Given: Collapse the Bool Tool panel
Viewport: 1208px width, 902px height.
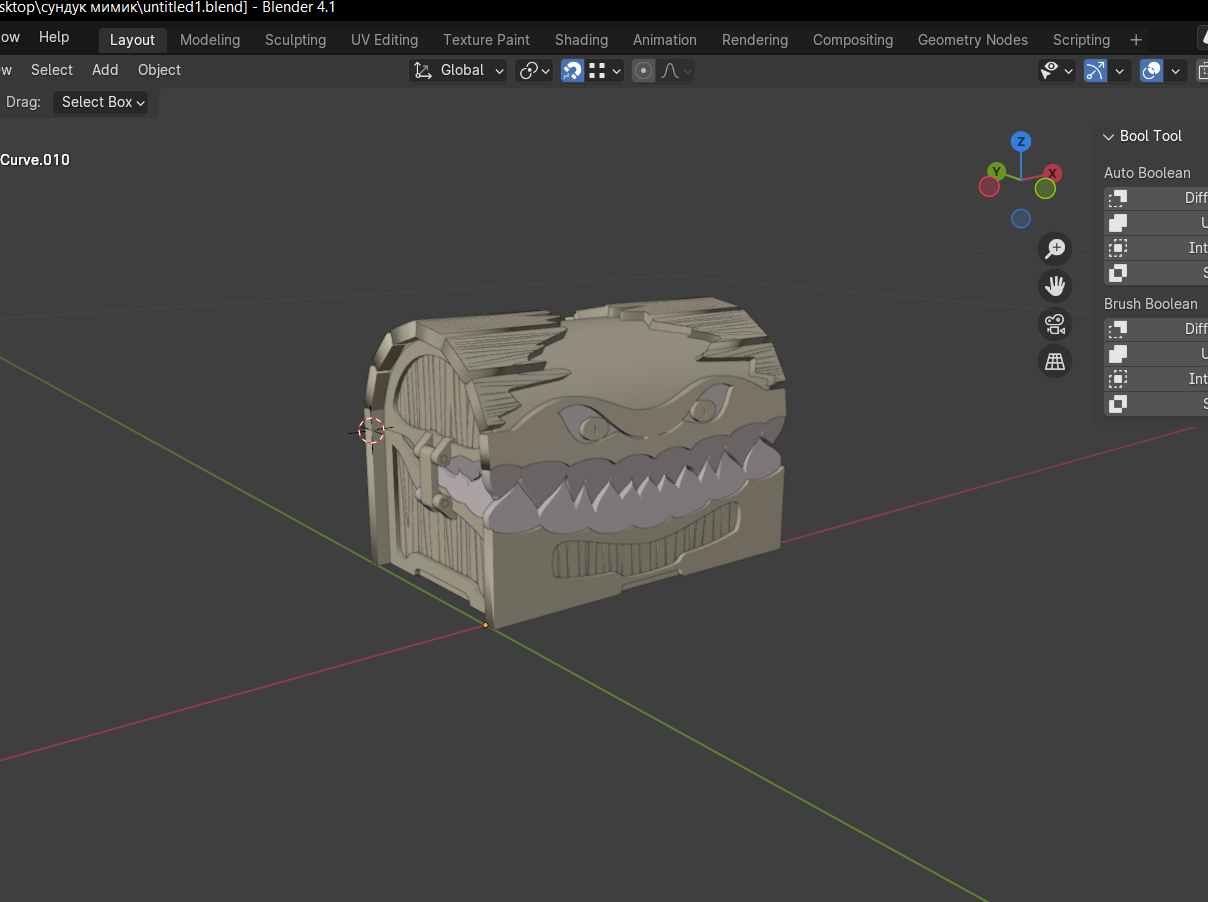Looking at the screenshot, I should [x=1108, y=136].
